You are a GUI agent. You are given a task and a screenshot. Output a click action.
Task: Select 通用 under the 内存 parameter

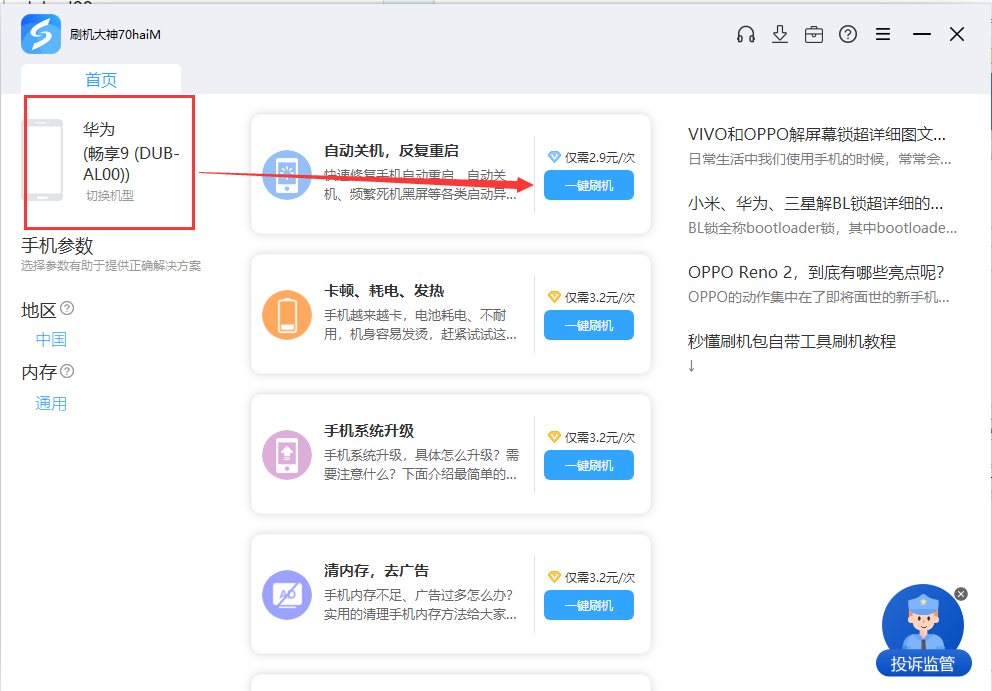pos(50,402)
